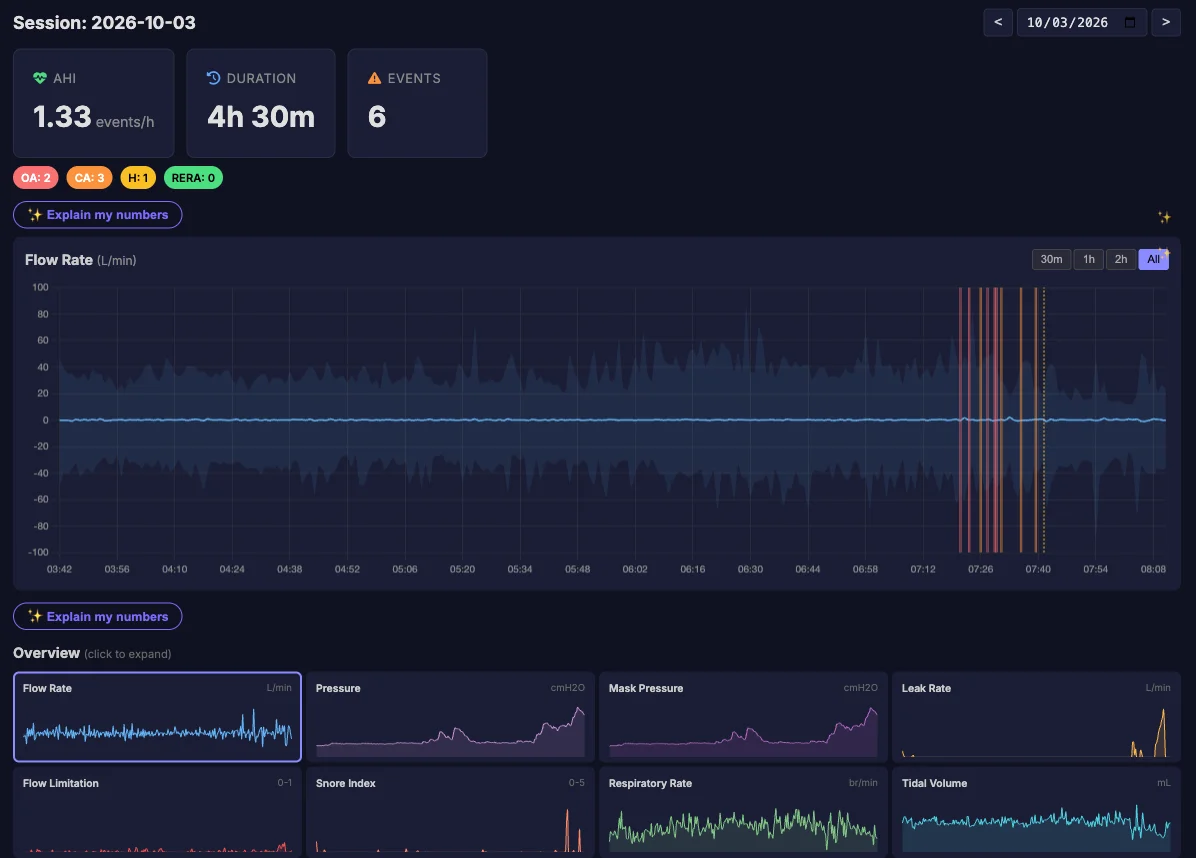The height and width of the screenshot is (858, 1196).
Task: Click the 03:42 time axis label
Action: click(59, 569)
